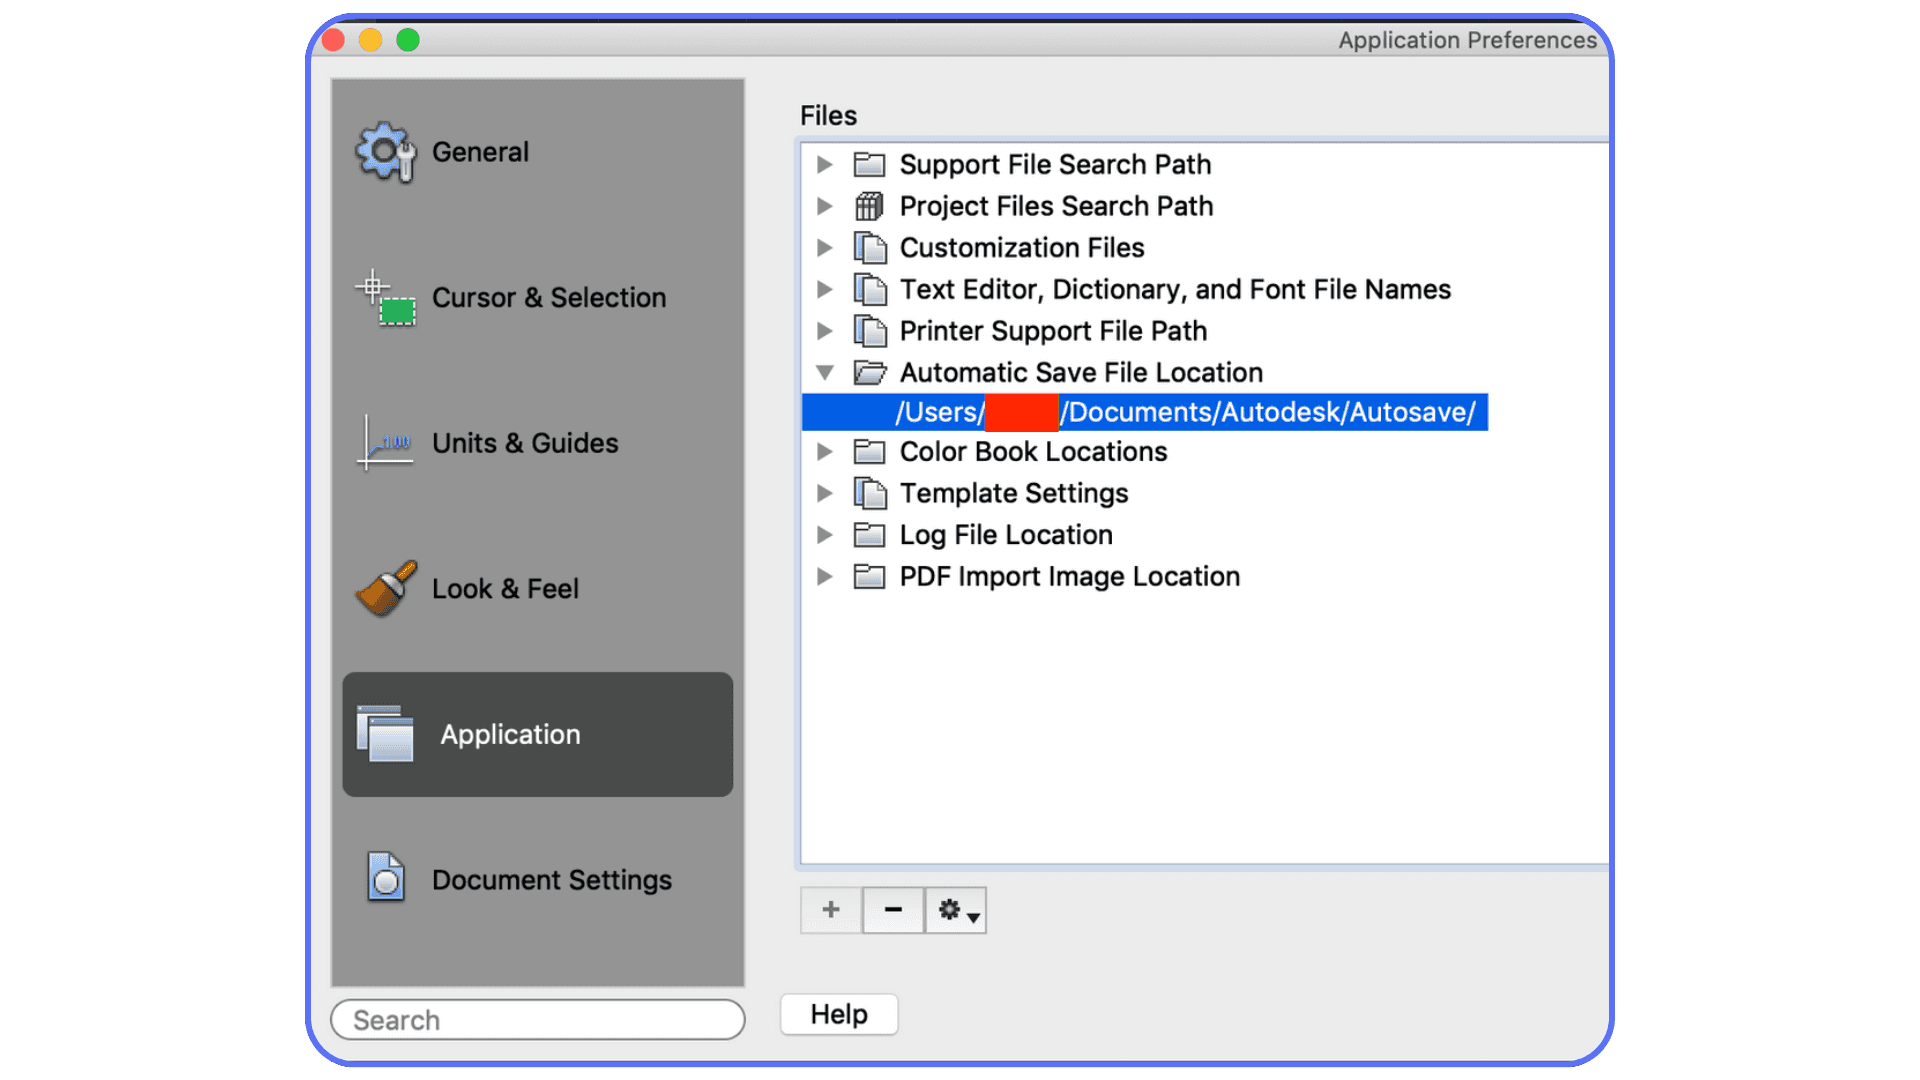Image resolution: width=1920 pixels, height=1080 pixels.
Task: Expand Support File Search Path
Action: pos(824,164)
